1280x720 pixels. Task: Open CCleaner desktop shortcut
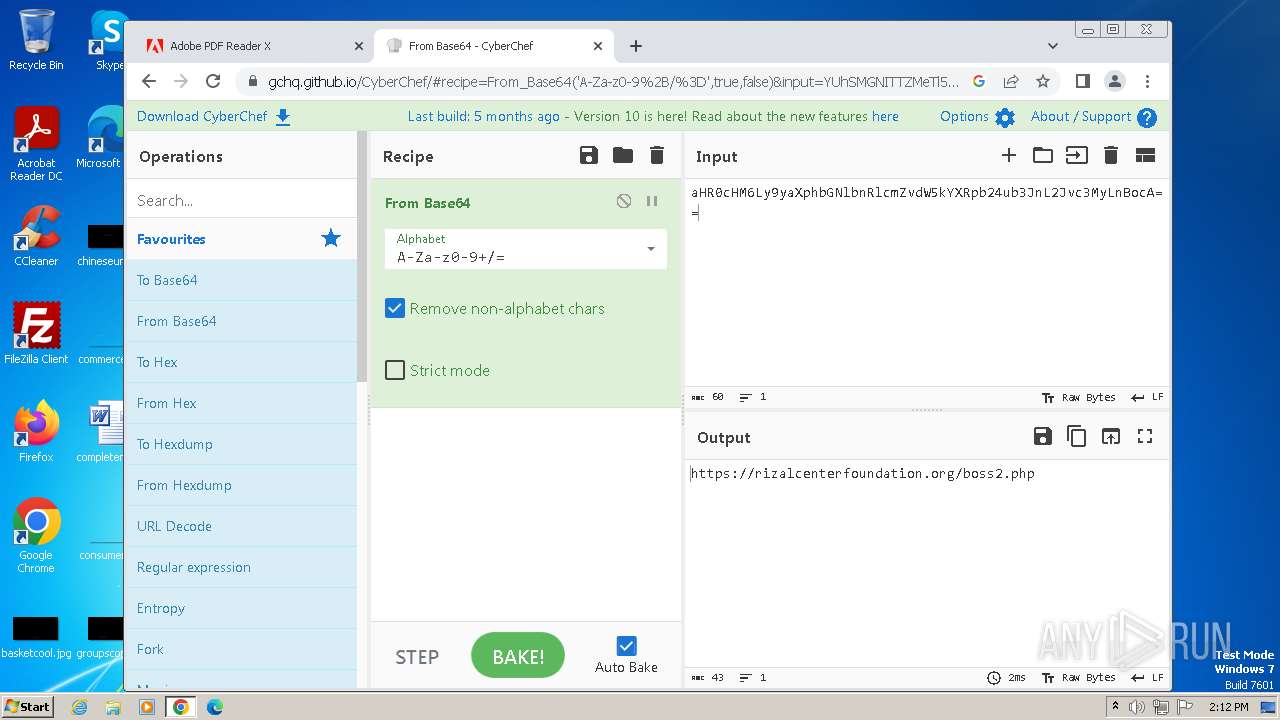click(x=36, y=236)
